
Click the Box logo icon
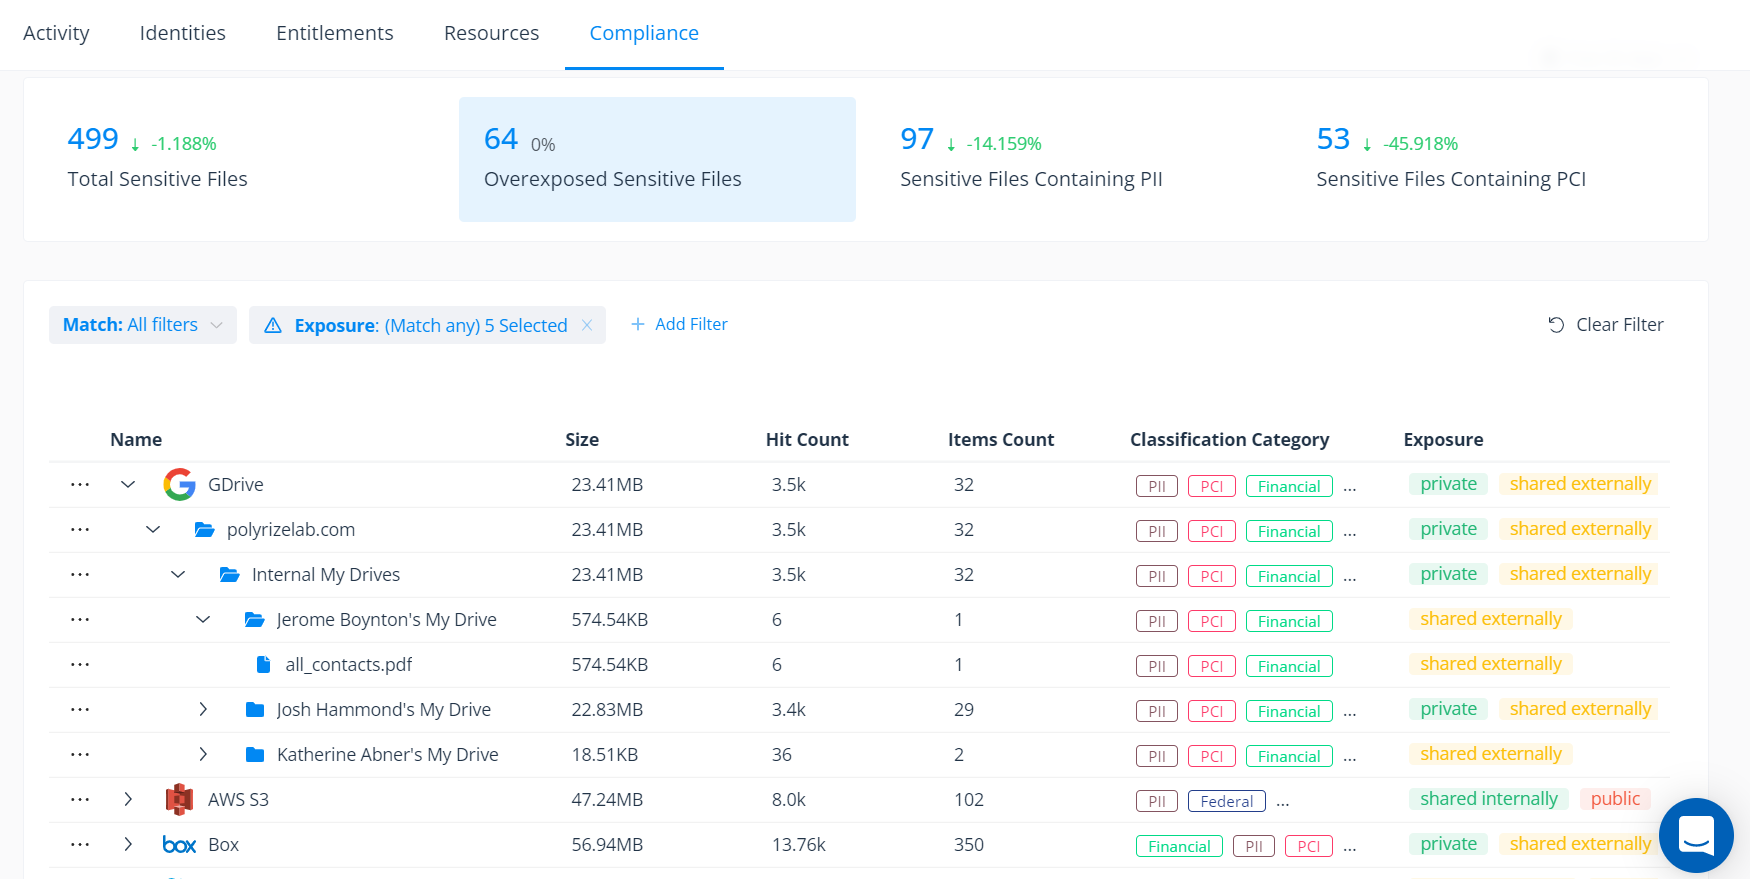tap(179, 845)
